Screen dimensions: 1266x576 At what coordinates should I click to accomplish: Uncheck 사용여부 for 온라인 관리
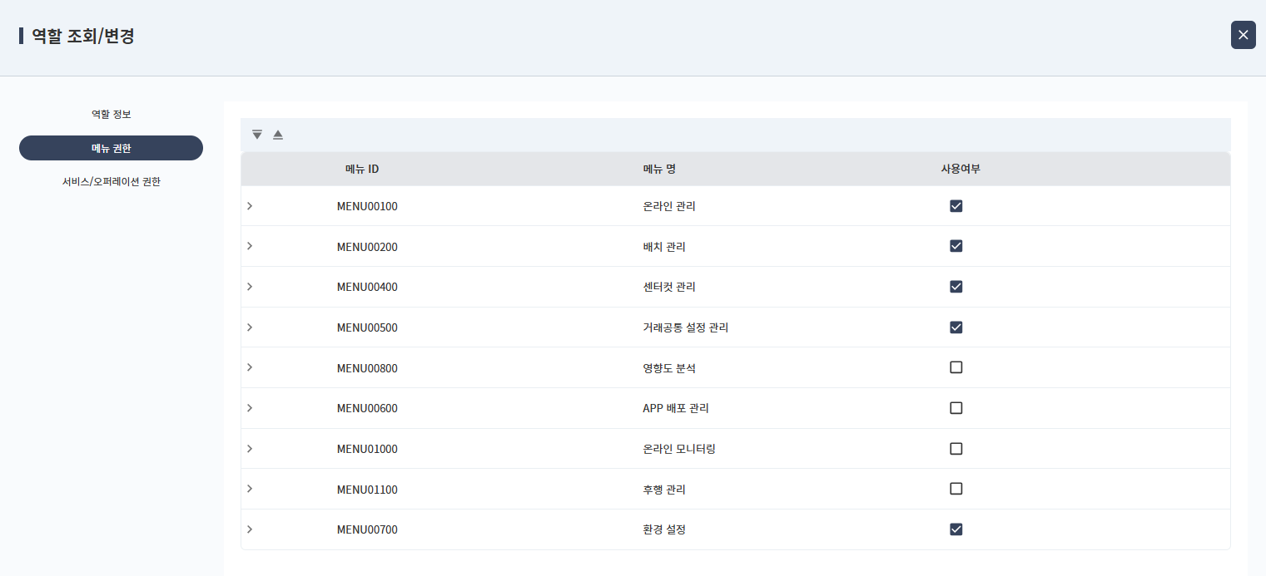tap(956, 206)
